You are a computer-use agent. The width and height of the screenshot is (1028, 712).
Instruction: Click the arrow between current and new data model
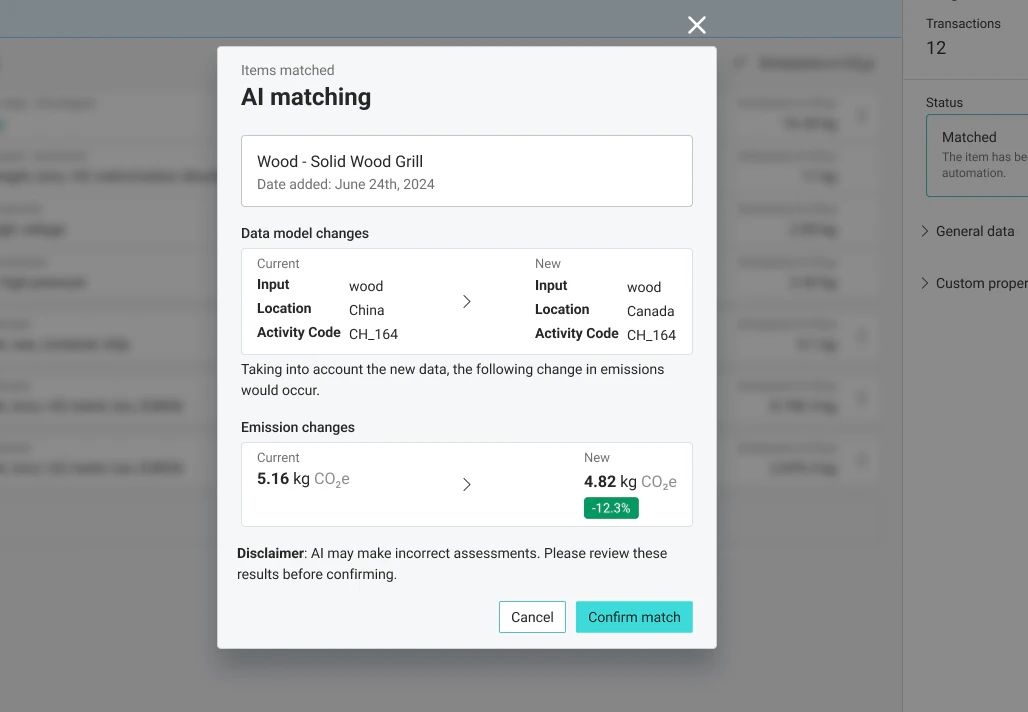coord(466,301)
